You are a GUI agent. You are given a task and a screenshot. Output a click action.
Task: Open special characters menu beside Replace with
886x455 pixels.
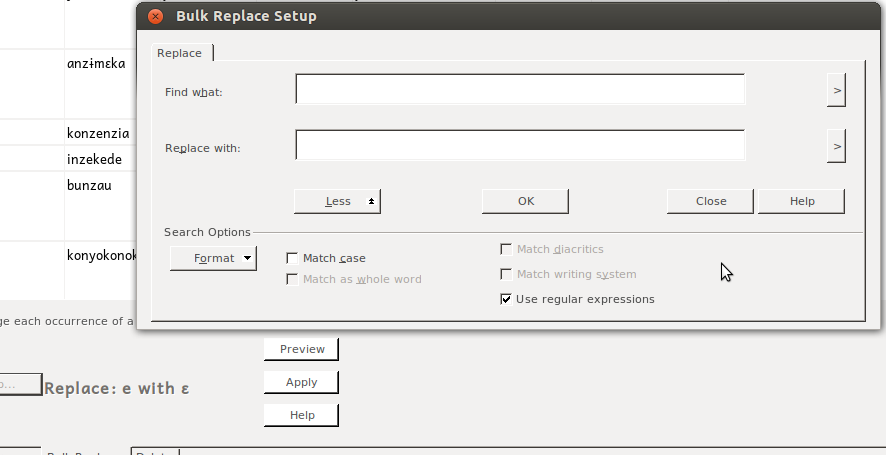coord(836,146)
